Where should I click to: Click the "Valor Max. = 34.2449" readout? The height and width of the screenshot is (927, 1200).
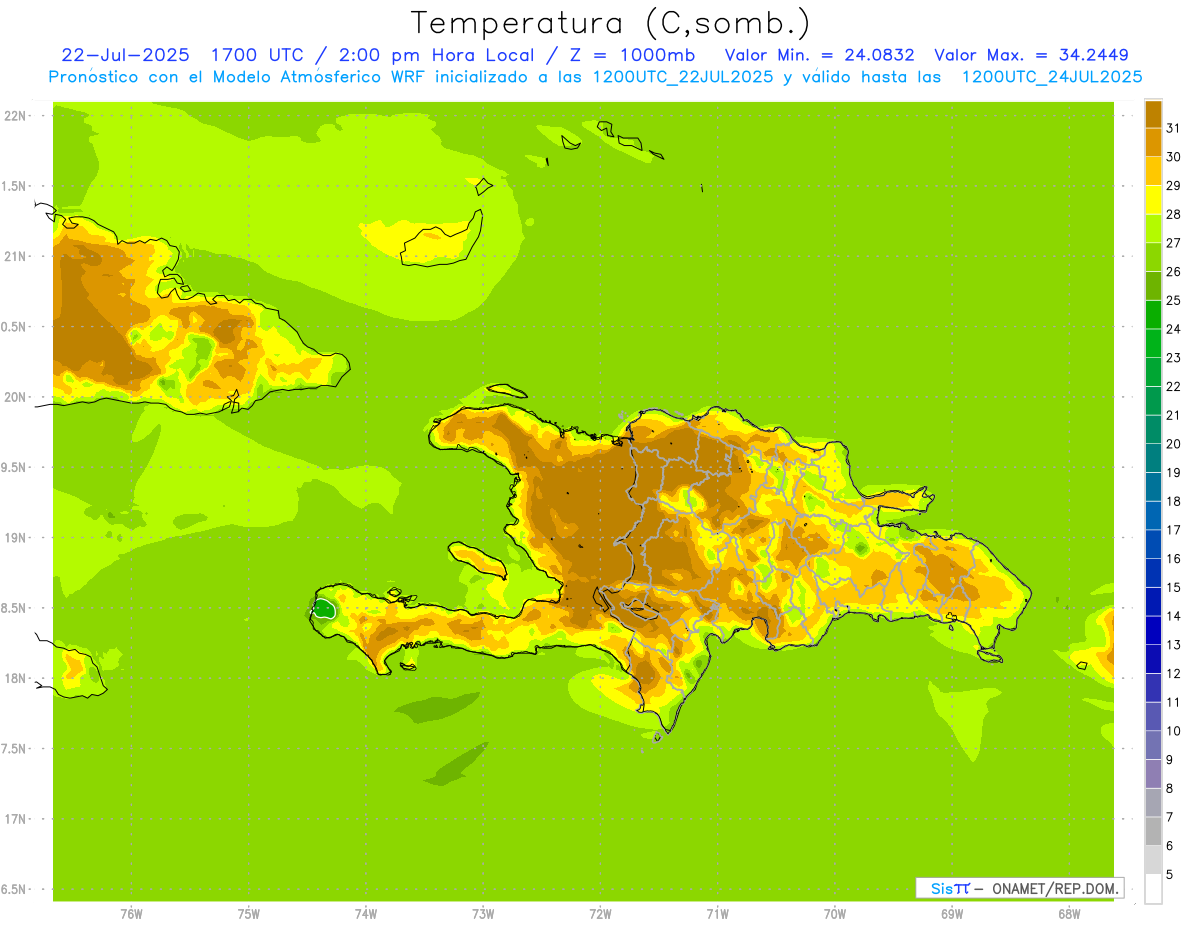(x=1030, y=55)
